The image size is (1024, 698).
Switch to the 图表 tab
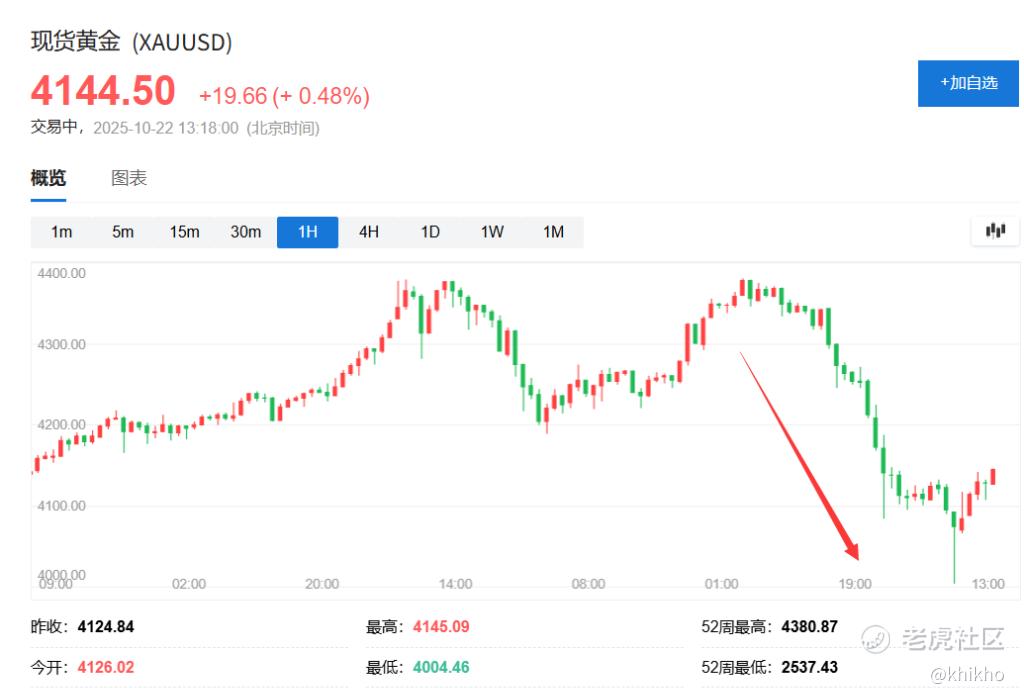click(x=129, y=178)
